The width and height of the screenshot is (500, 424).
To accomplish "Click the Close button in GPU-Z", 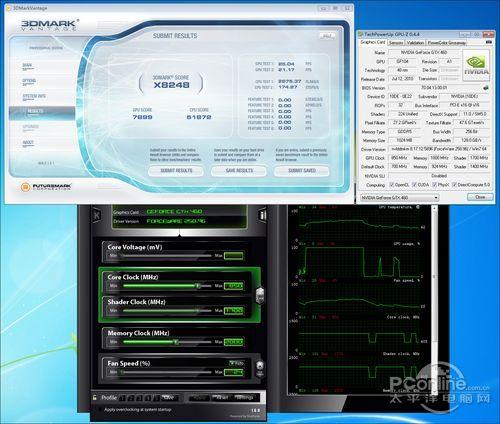I will point(480,197).
